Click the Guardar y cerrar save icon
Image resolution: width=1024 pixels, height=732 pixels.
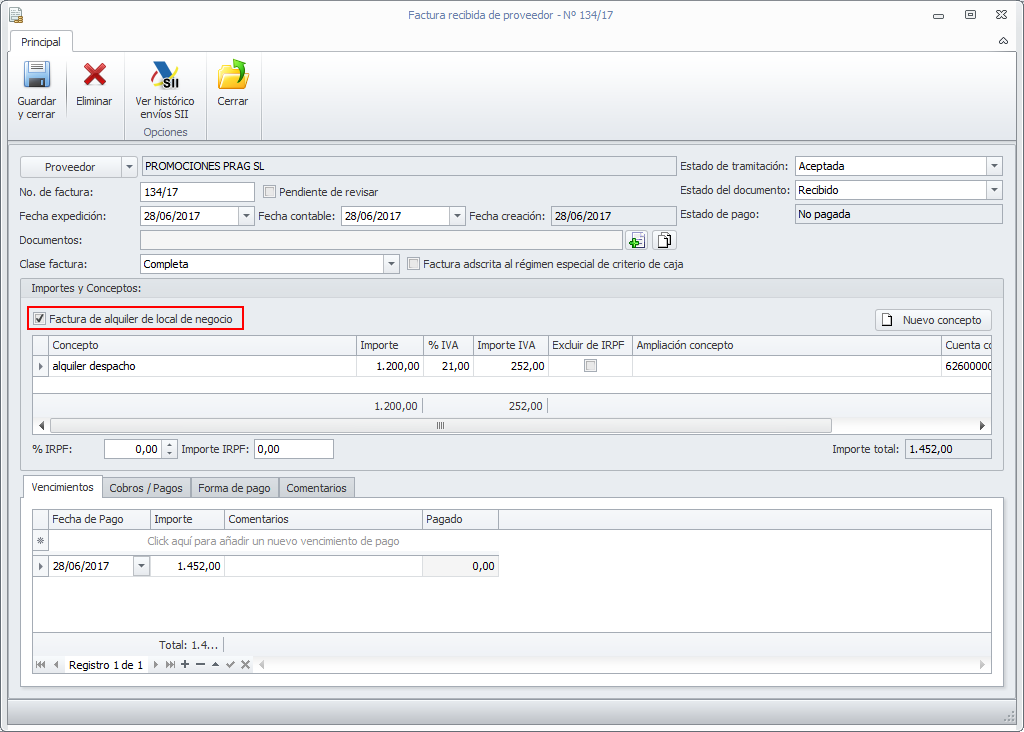tap(37, 77)
